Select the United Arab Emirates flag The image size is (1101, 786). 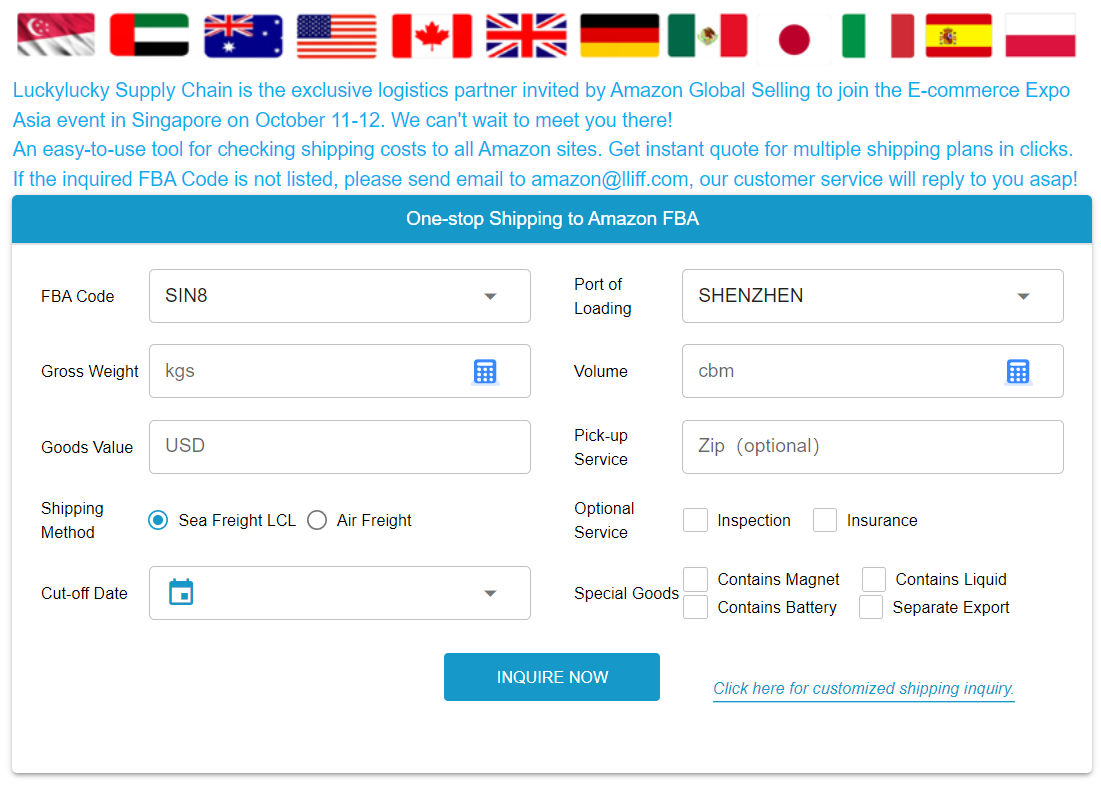tap(150, 35)
